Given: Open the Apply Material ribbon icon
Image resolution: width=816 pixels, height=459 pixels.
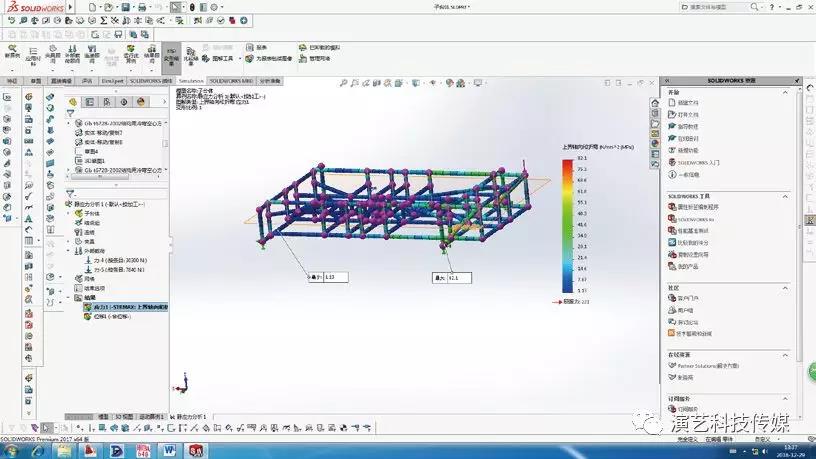Looking at the screenshot, I should click(33, 56).
